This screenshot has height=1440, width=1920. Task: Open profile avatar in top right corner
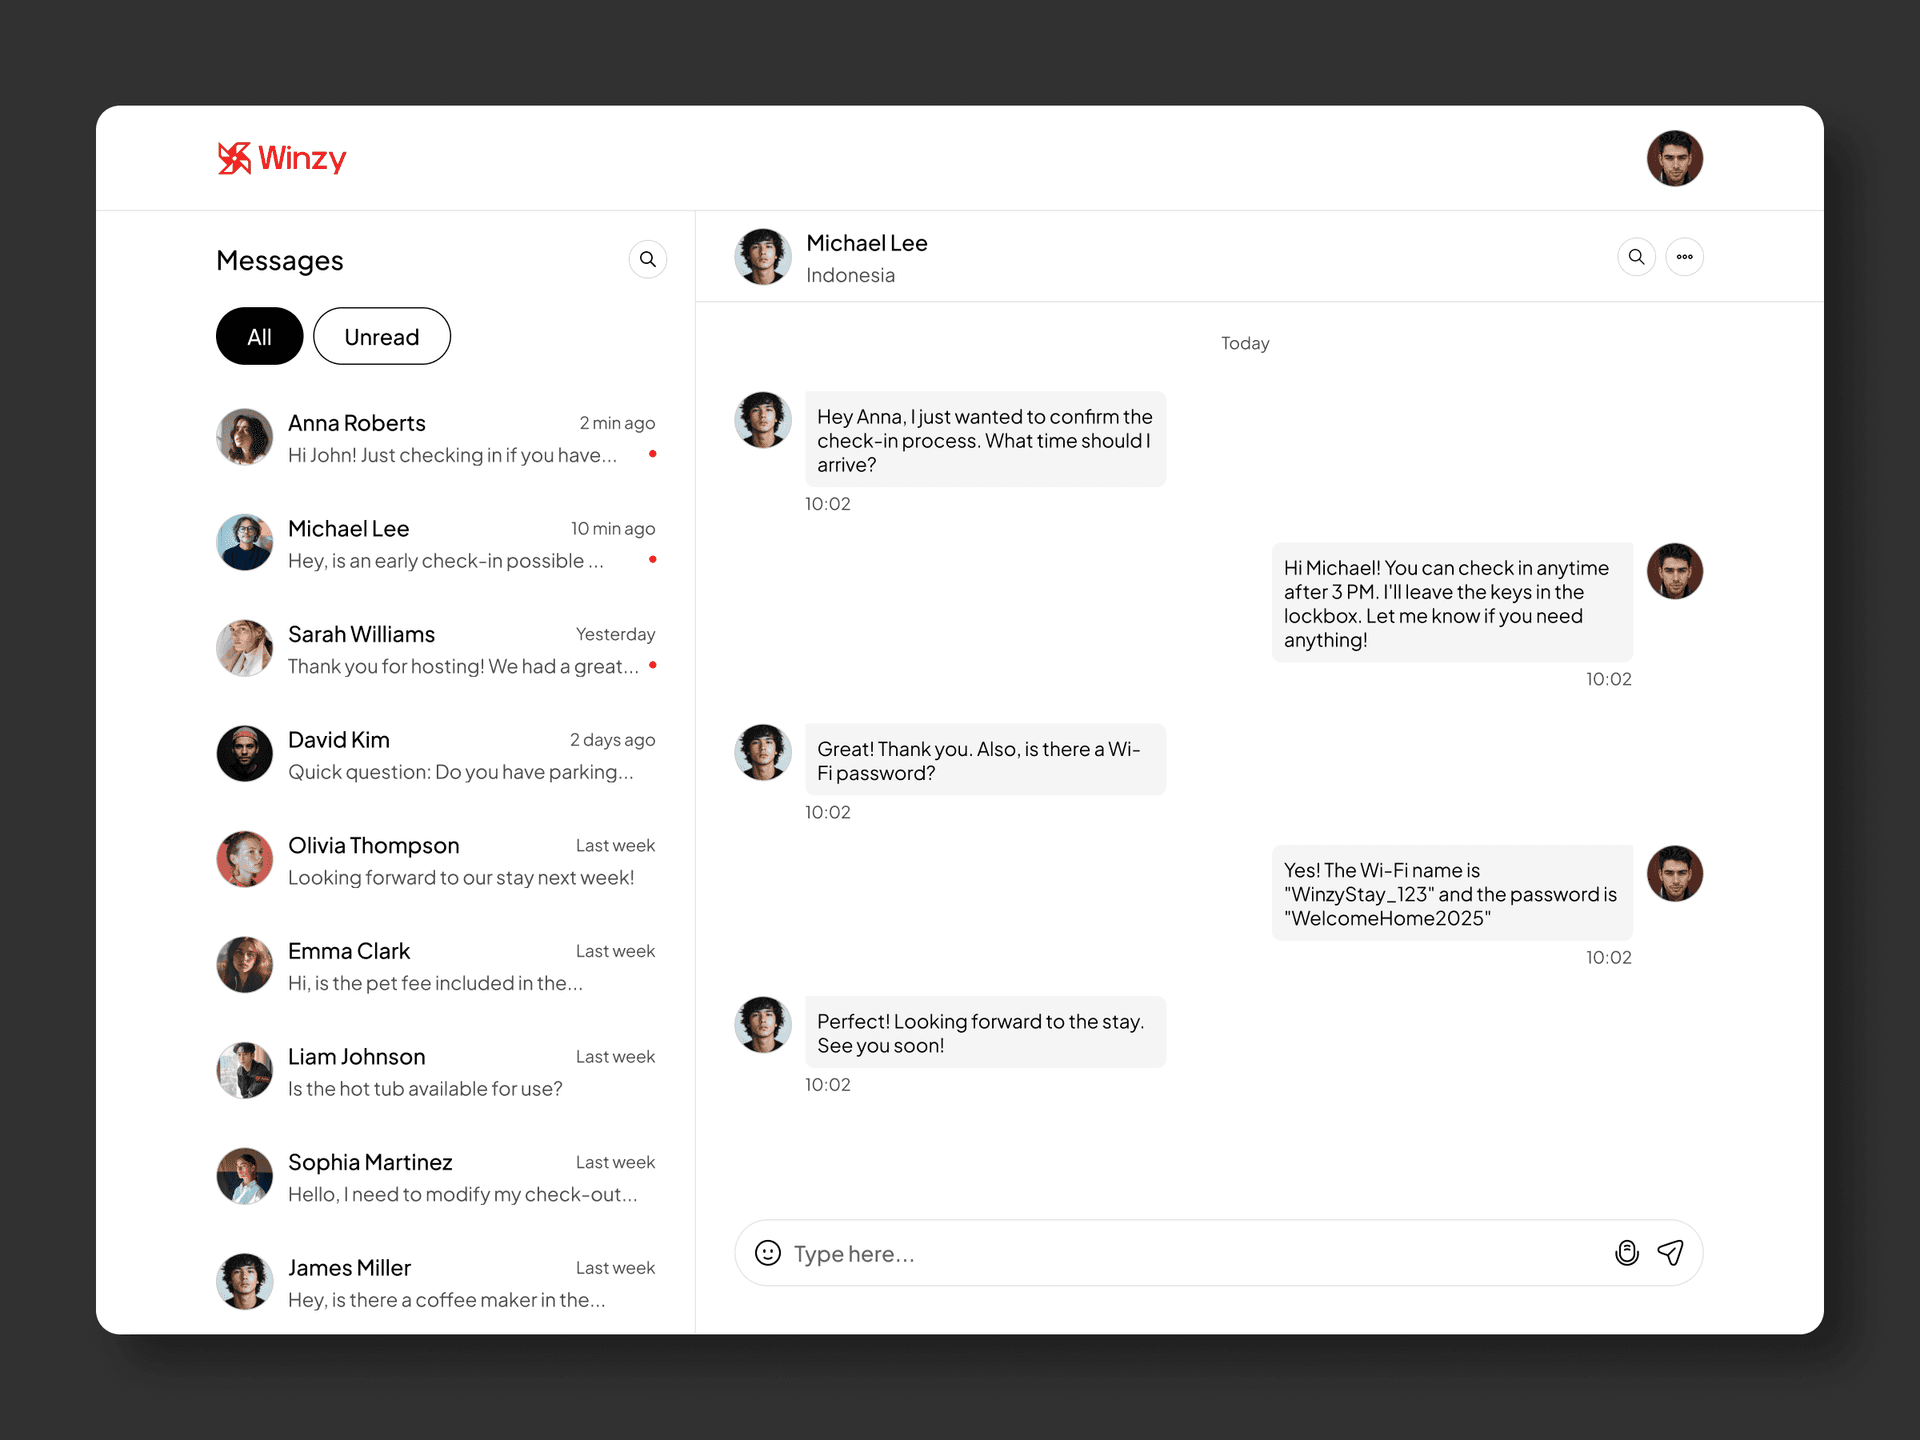coord(1675,158)
